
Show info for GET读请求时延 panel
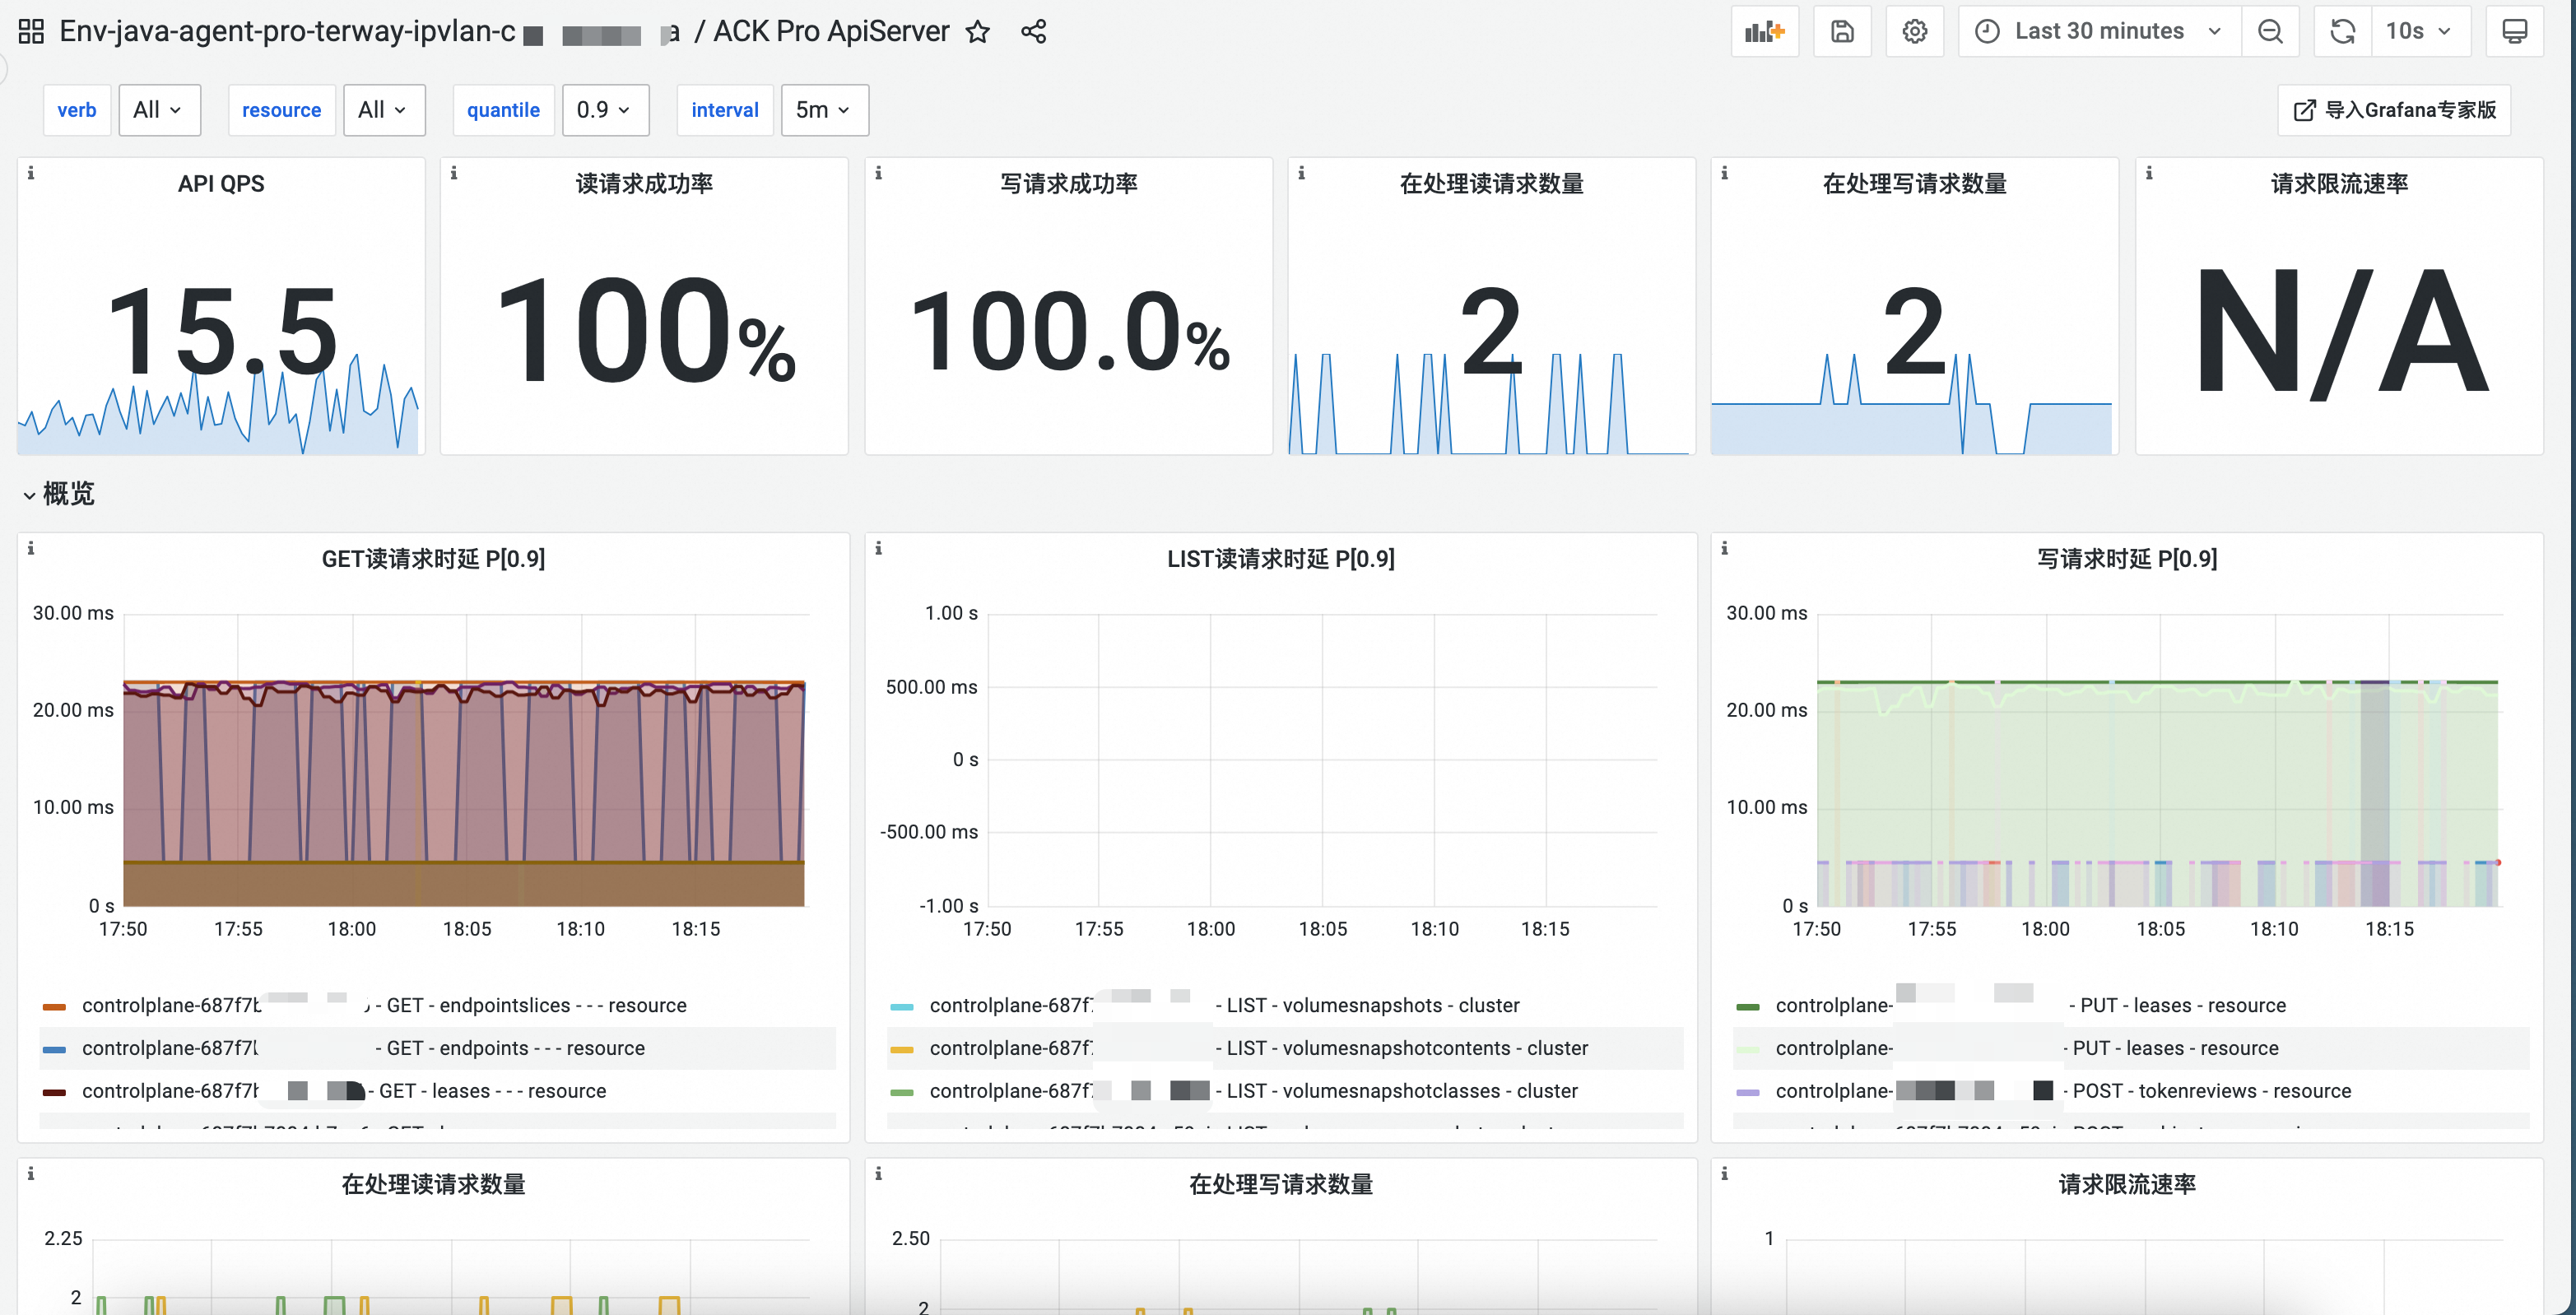pyautogui.click(x=31, y=548)
